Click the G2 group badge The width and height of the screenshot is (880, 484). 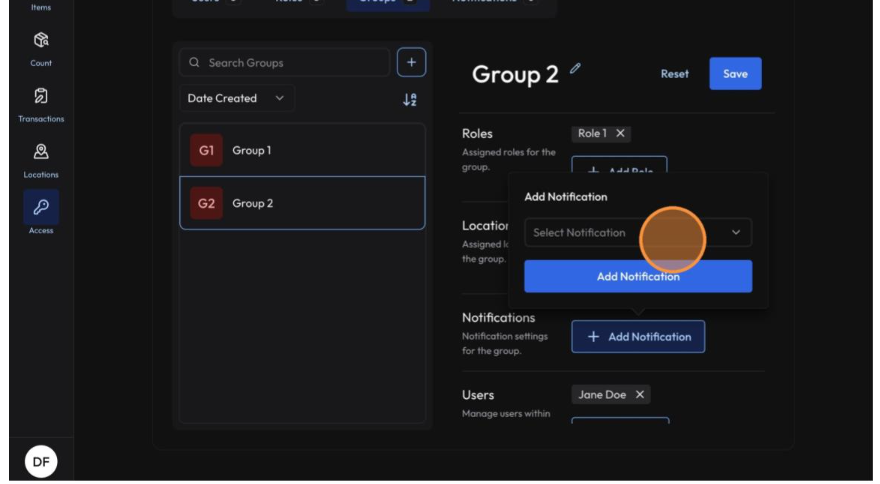coord(206,203)
